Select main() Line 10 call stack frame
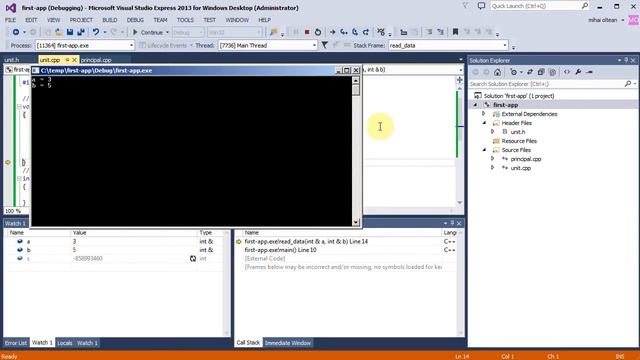This screenshot has width=640, height=360. coord(280,250)
